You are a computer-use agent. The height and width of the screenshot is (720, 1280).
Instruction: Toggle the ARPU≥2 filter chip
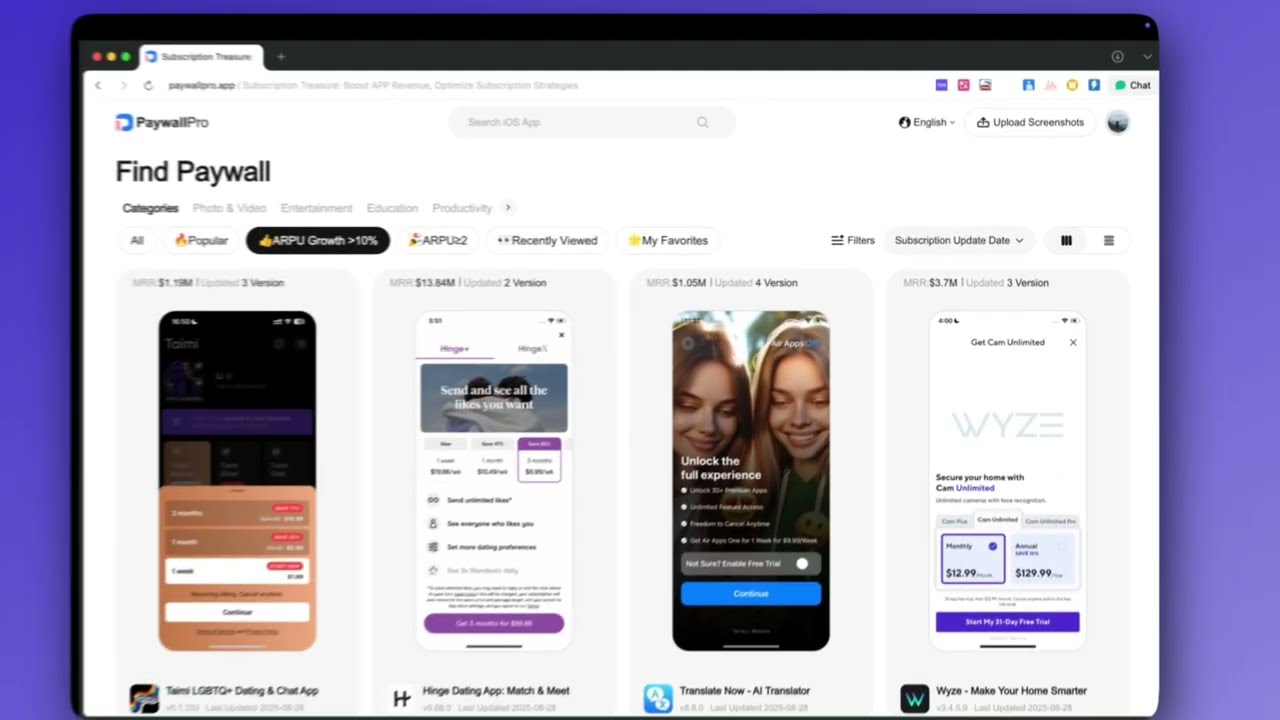click(x=437, y=240)
